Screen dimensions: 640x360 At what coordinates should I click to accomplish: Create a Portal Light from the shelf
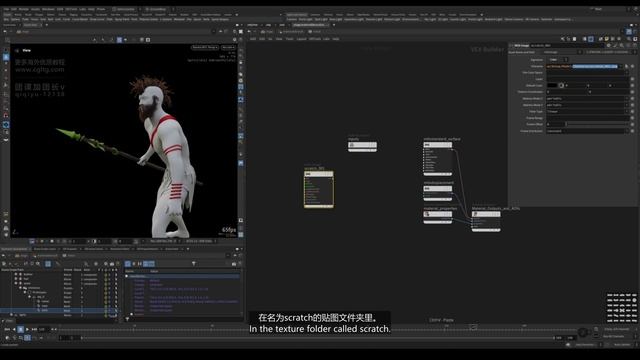[475, 19]
